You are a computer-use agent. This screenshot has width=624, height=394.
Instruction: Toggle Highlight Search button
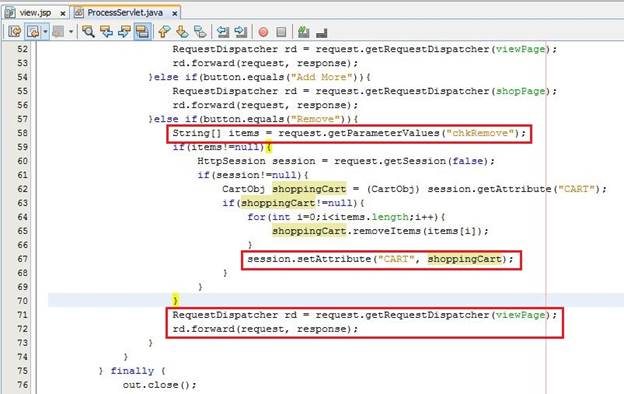142,31
